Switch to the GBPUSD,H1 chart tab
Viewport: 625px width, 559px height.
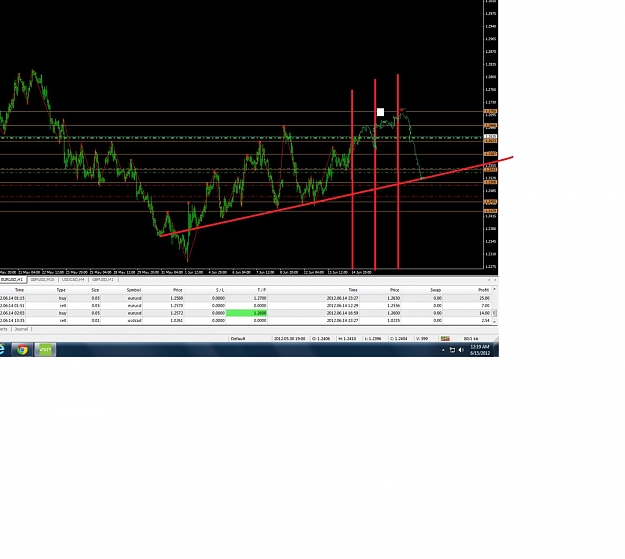tap(103, 280)
